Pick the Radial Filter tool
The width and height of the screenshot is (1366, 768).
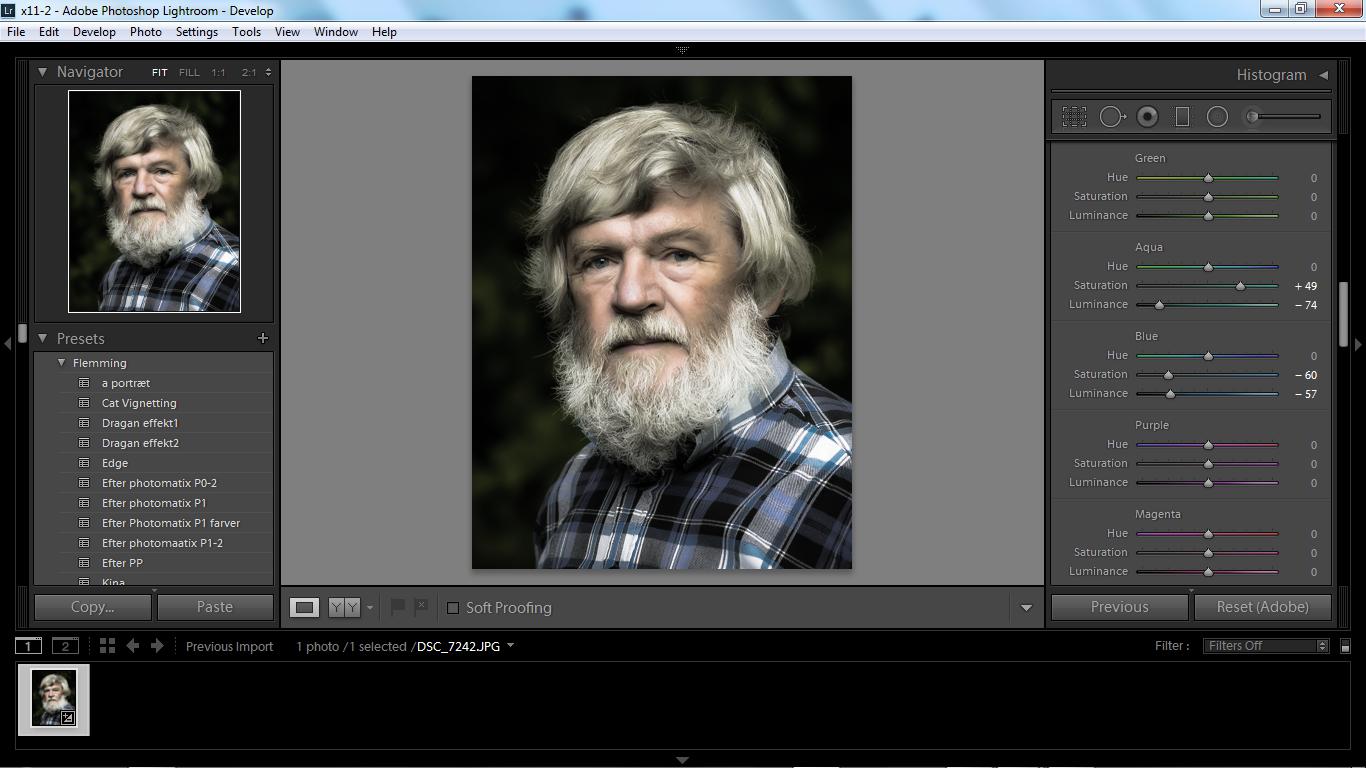click(x=1217, y=117)
